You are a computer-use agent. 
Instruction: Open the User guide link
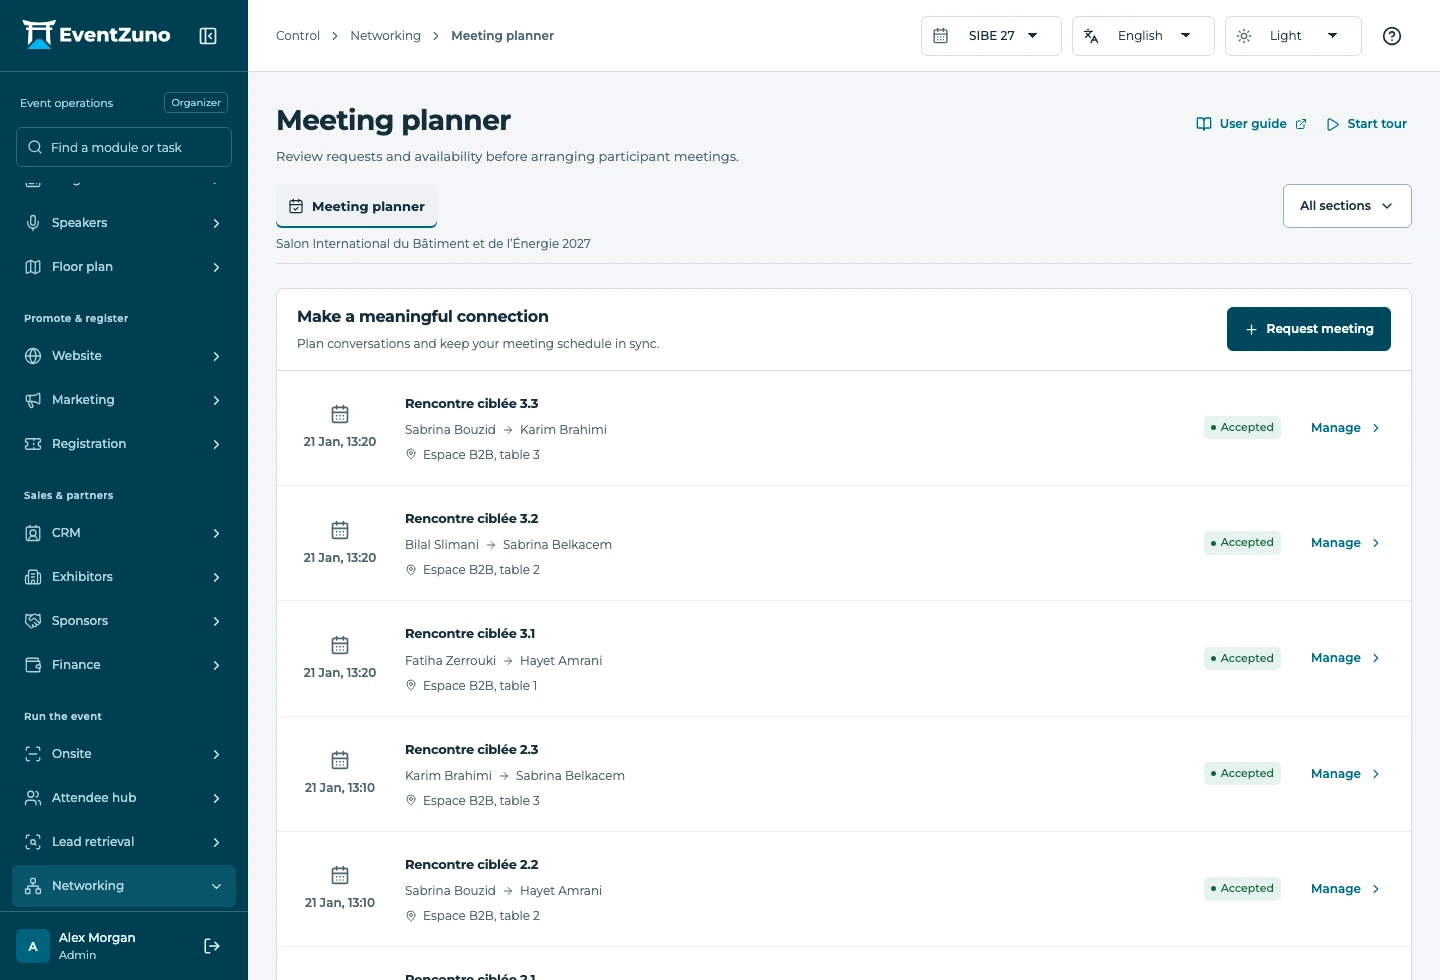click(x=1251, y=124)
